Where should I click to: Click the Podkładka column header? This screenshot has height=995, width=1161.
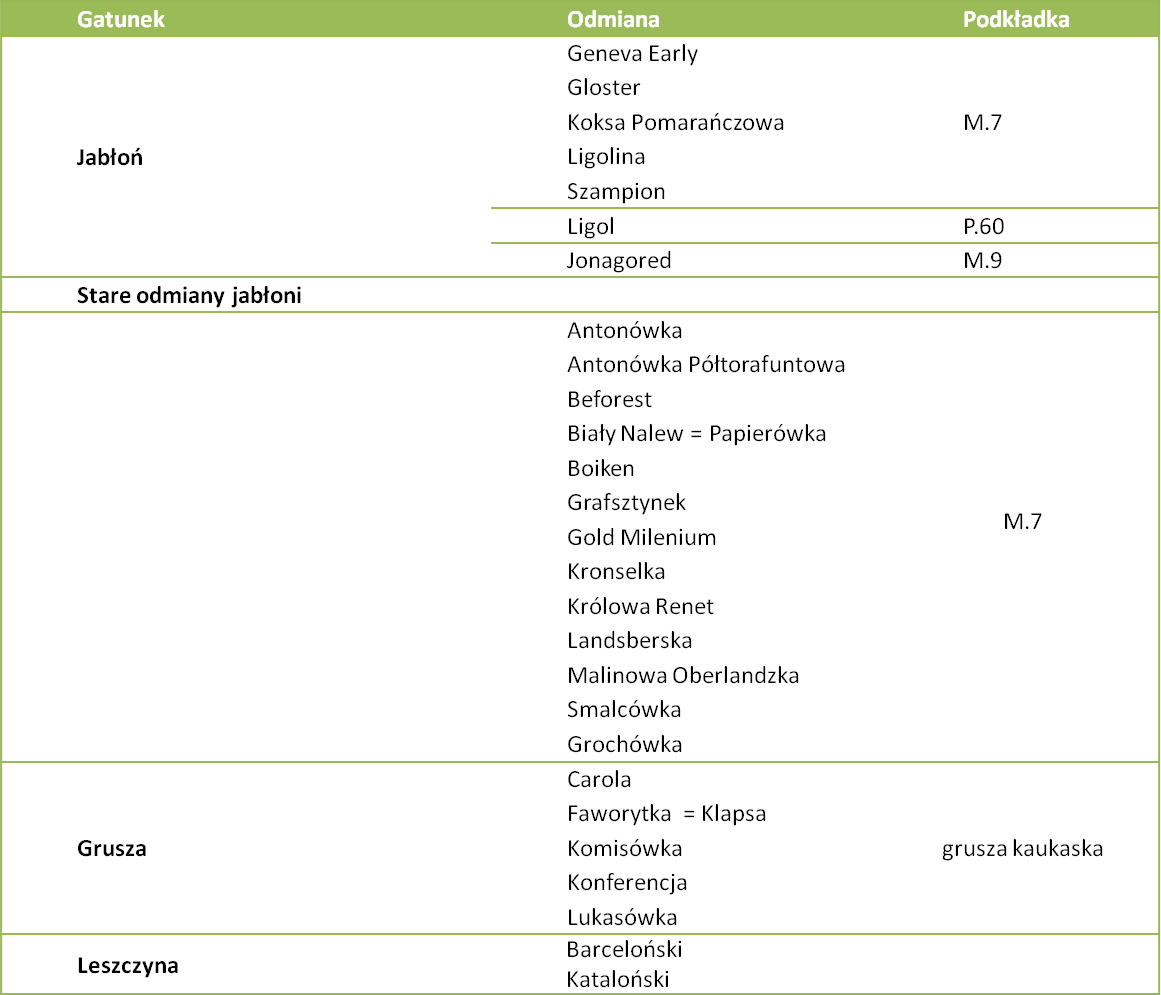[x=1016, y=19]
